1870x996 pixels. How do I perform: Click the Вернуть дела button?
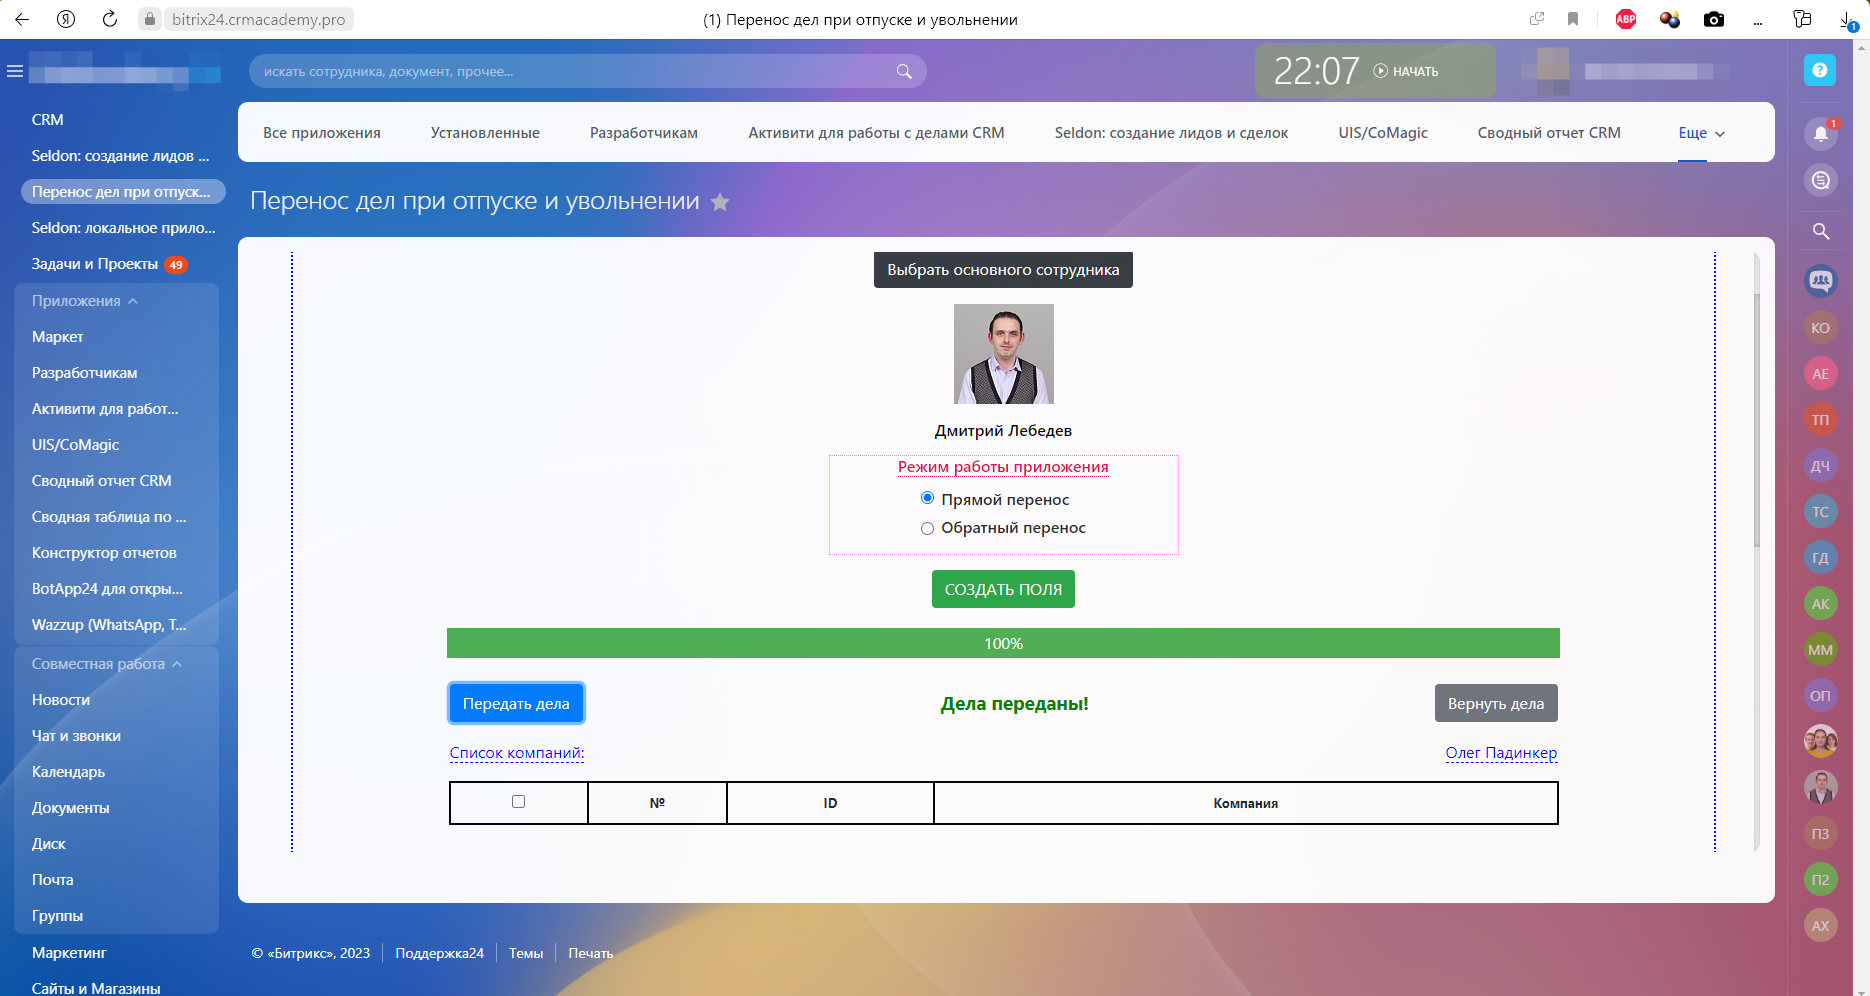[1496, 703]
